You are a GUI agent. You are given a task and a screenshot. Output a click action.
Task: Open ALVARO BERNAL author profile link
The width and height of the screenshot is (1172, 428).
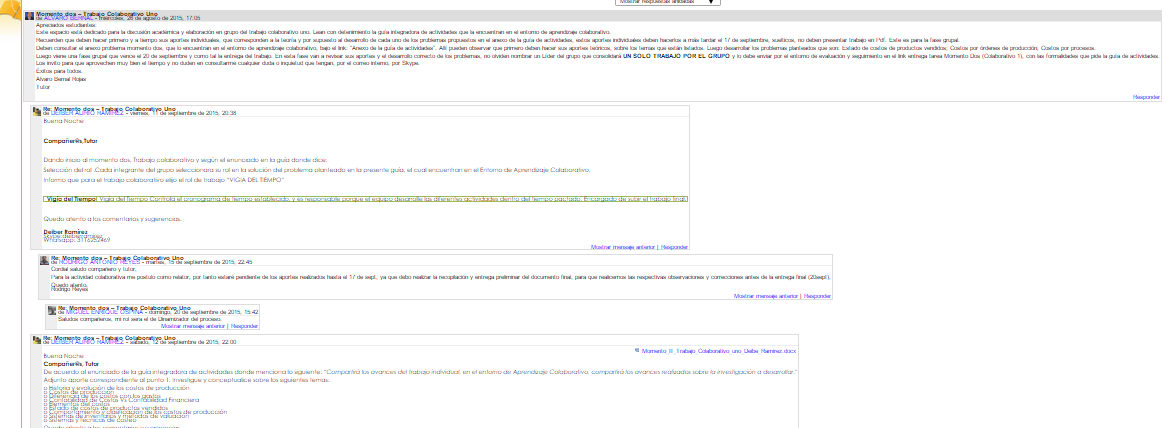click(x=69, y=18)
